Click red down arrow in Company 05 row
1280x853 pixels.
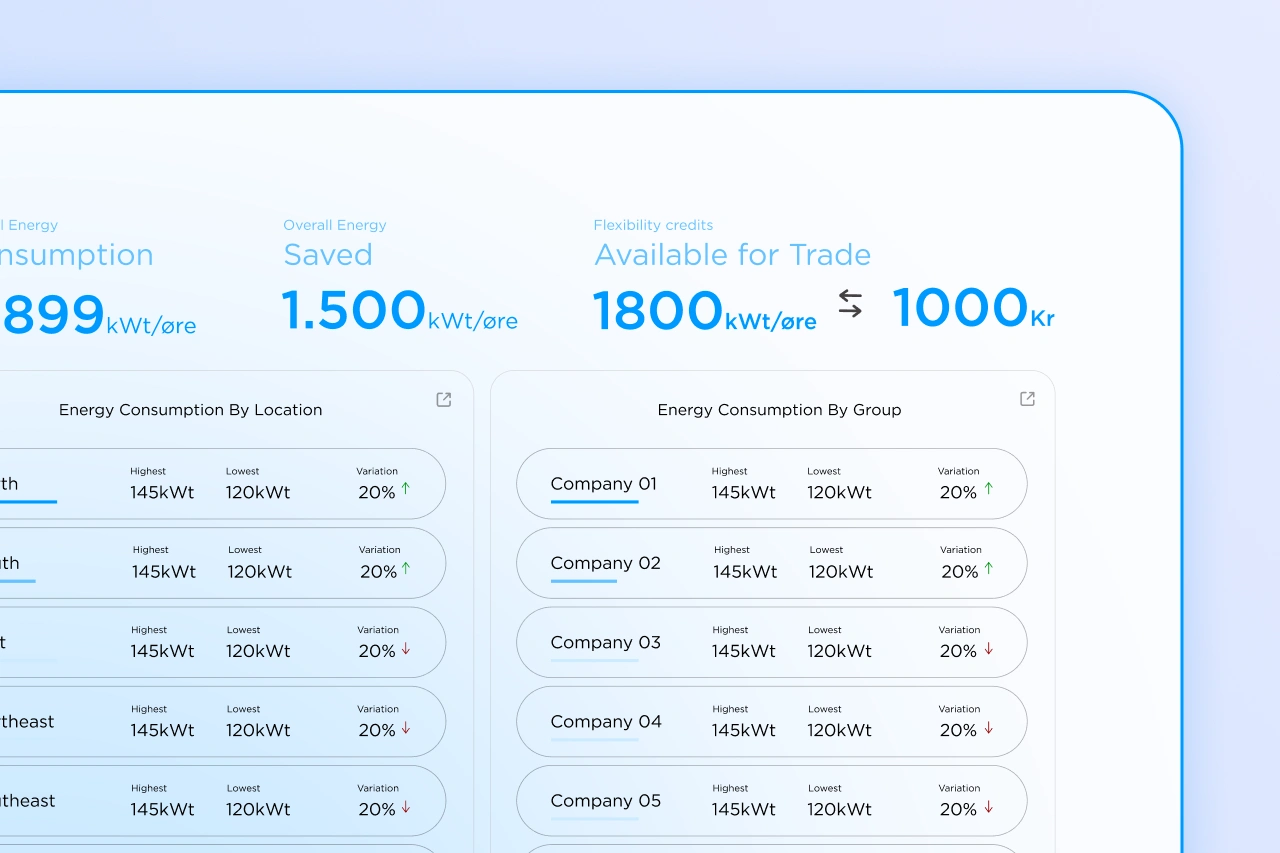989,807
